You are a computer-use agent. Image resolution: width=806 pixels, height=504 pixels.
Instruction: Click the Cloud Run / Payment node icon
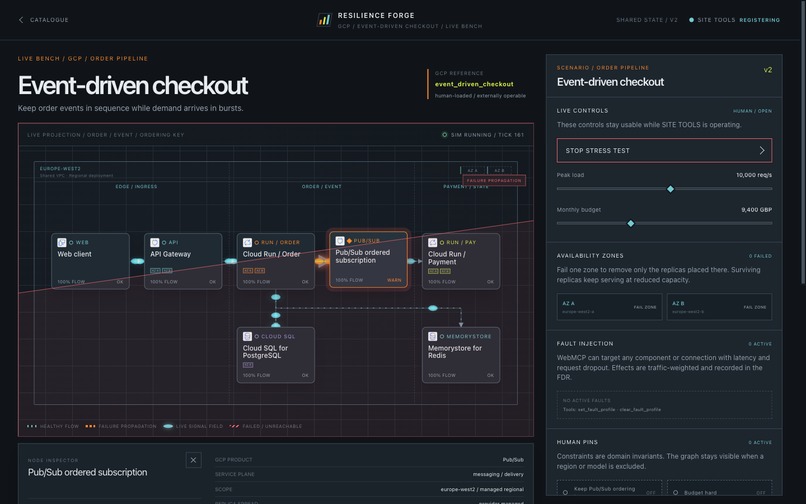click(x=432, y=242)
